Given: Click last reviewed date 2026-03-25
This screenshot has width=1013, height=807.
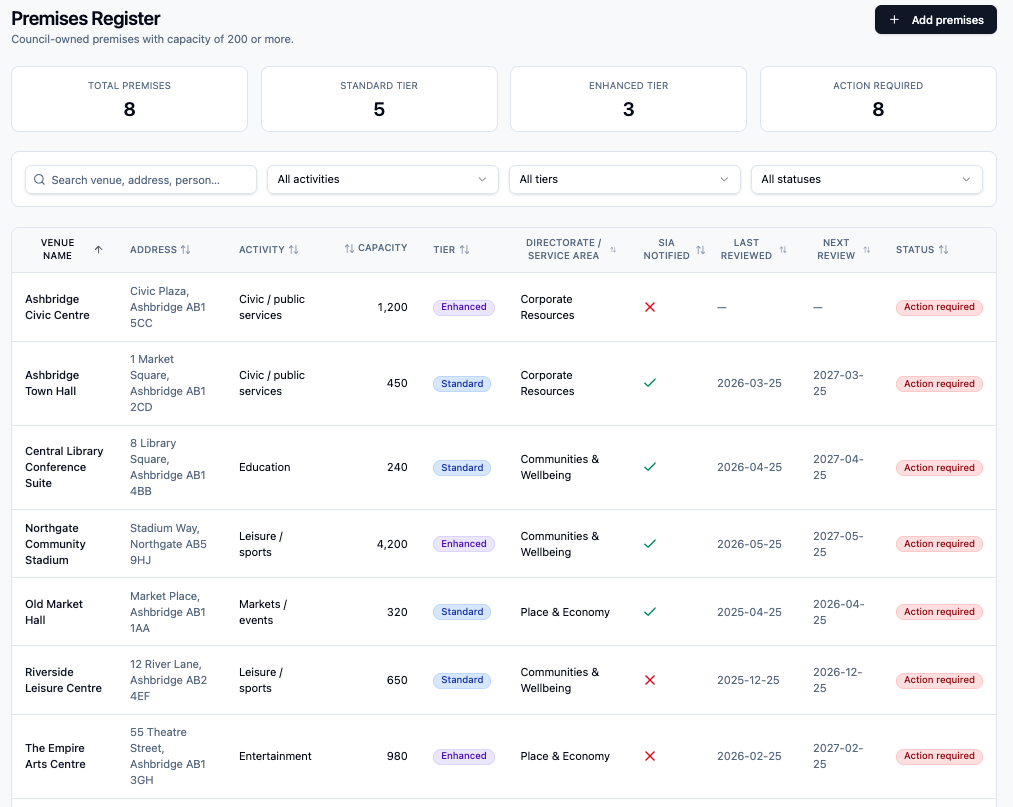Looking at the screenshot, I should click(749, 383).
